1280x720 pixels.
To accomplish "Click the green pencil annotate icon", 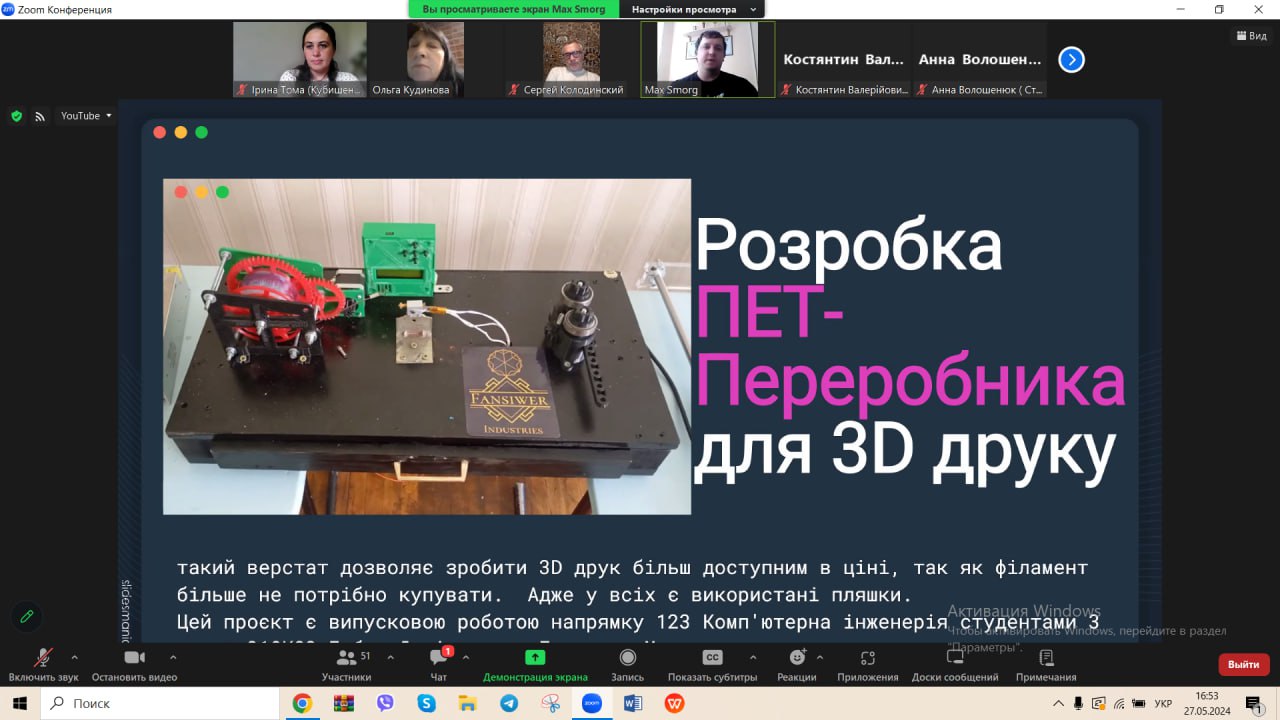I will click(27, 616).
